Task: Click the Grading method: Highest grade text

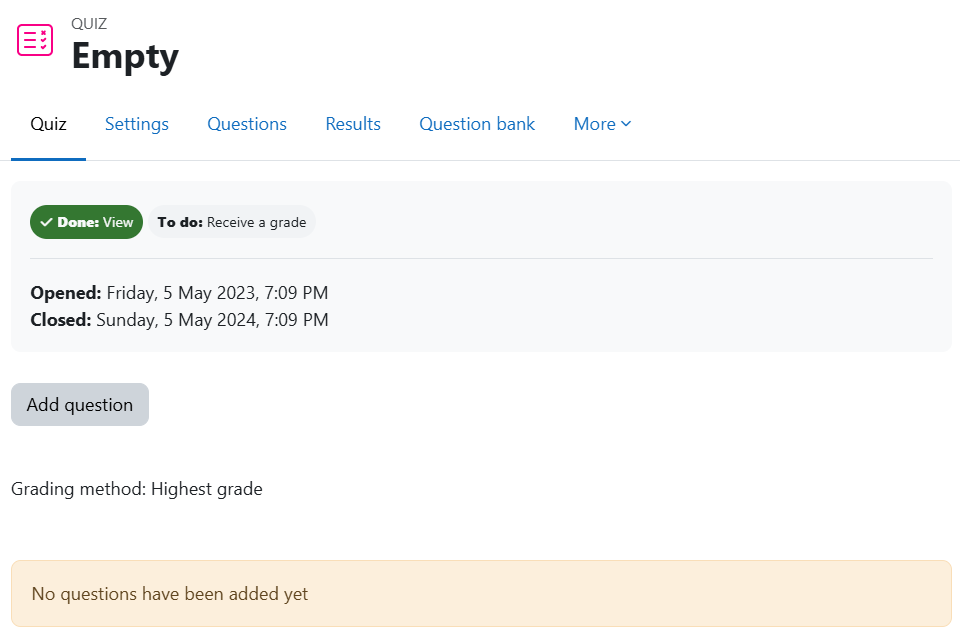Action: point(137,489)
